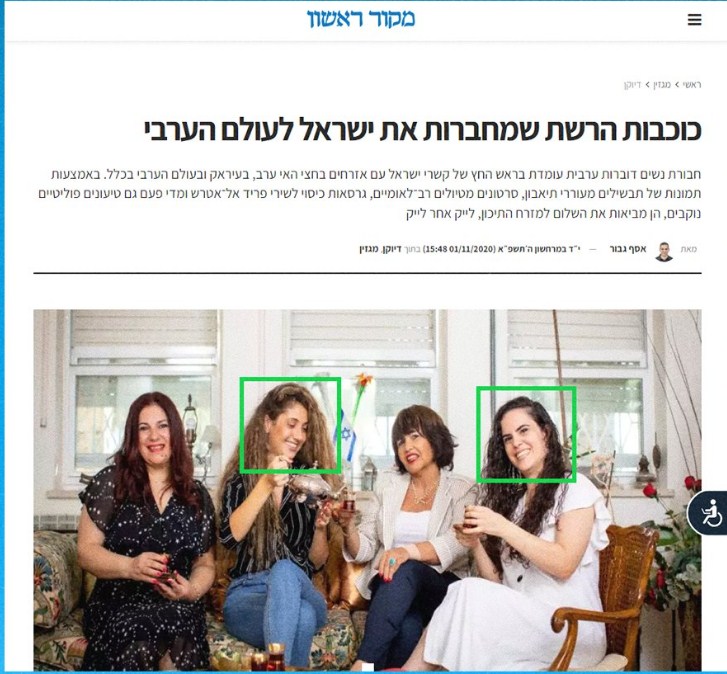The height and width of the screenshot is (674, 727).
Task: Click the article subtitle paragraph
Action: coord(370,194)
